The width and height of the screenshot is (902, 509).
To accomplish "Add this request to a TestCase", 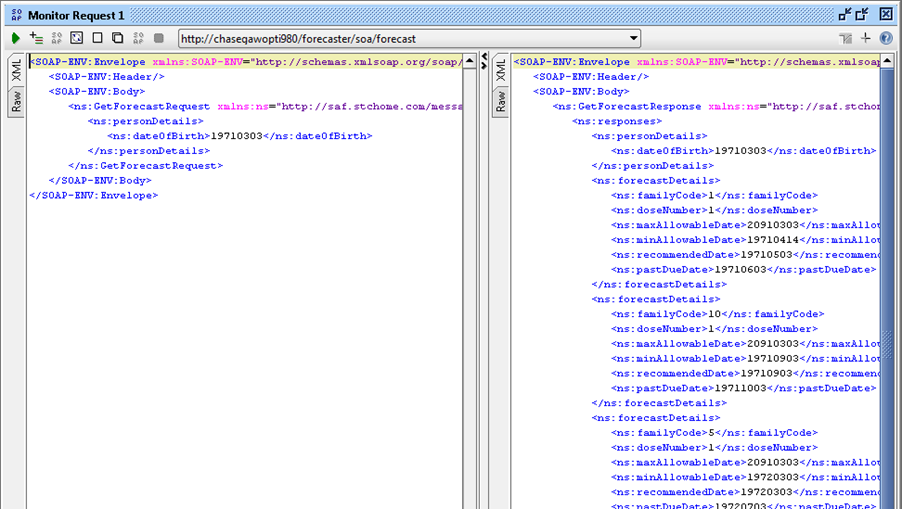I will (x=36, y=39).
